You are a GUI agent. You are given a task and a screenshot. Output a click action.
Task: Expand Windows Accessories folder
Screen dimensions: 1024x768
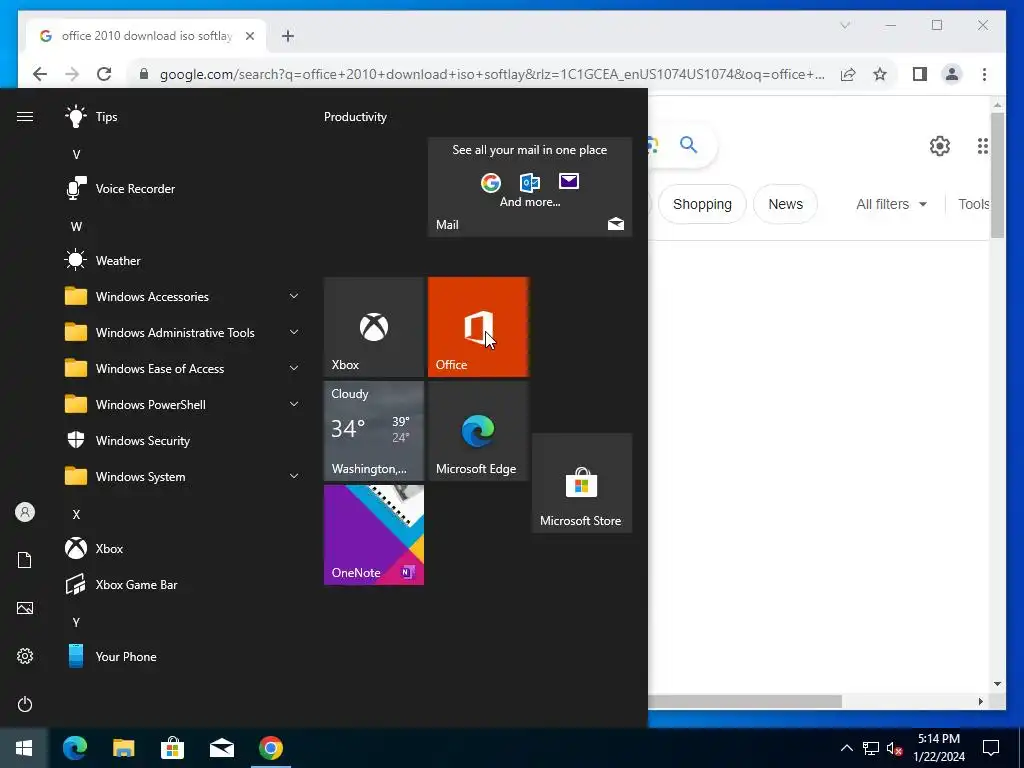point(183,296)
